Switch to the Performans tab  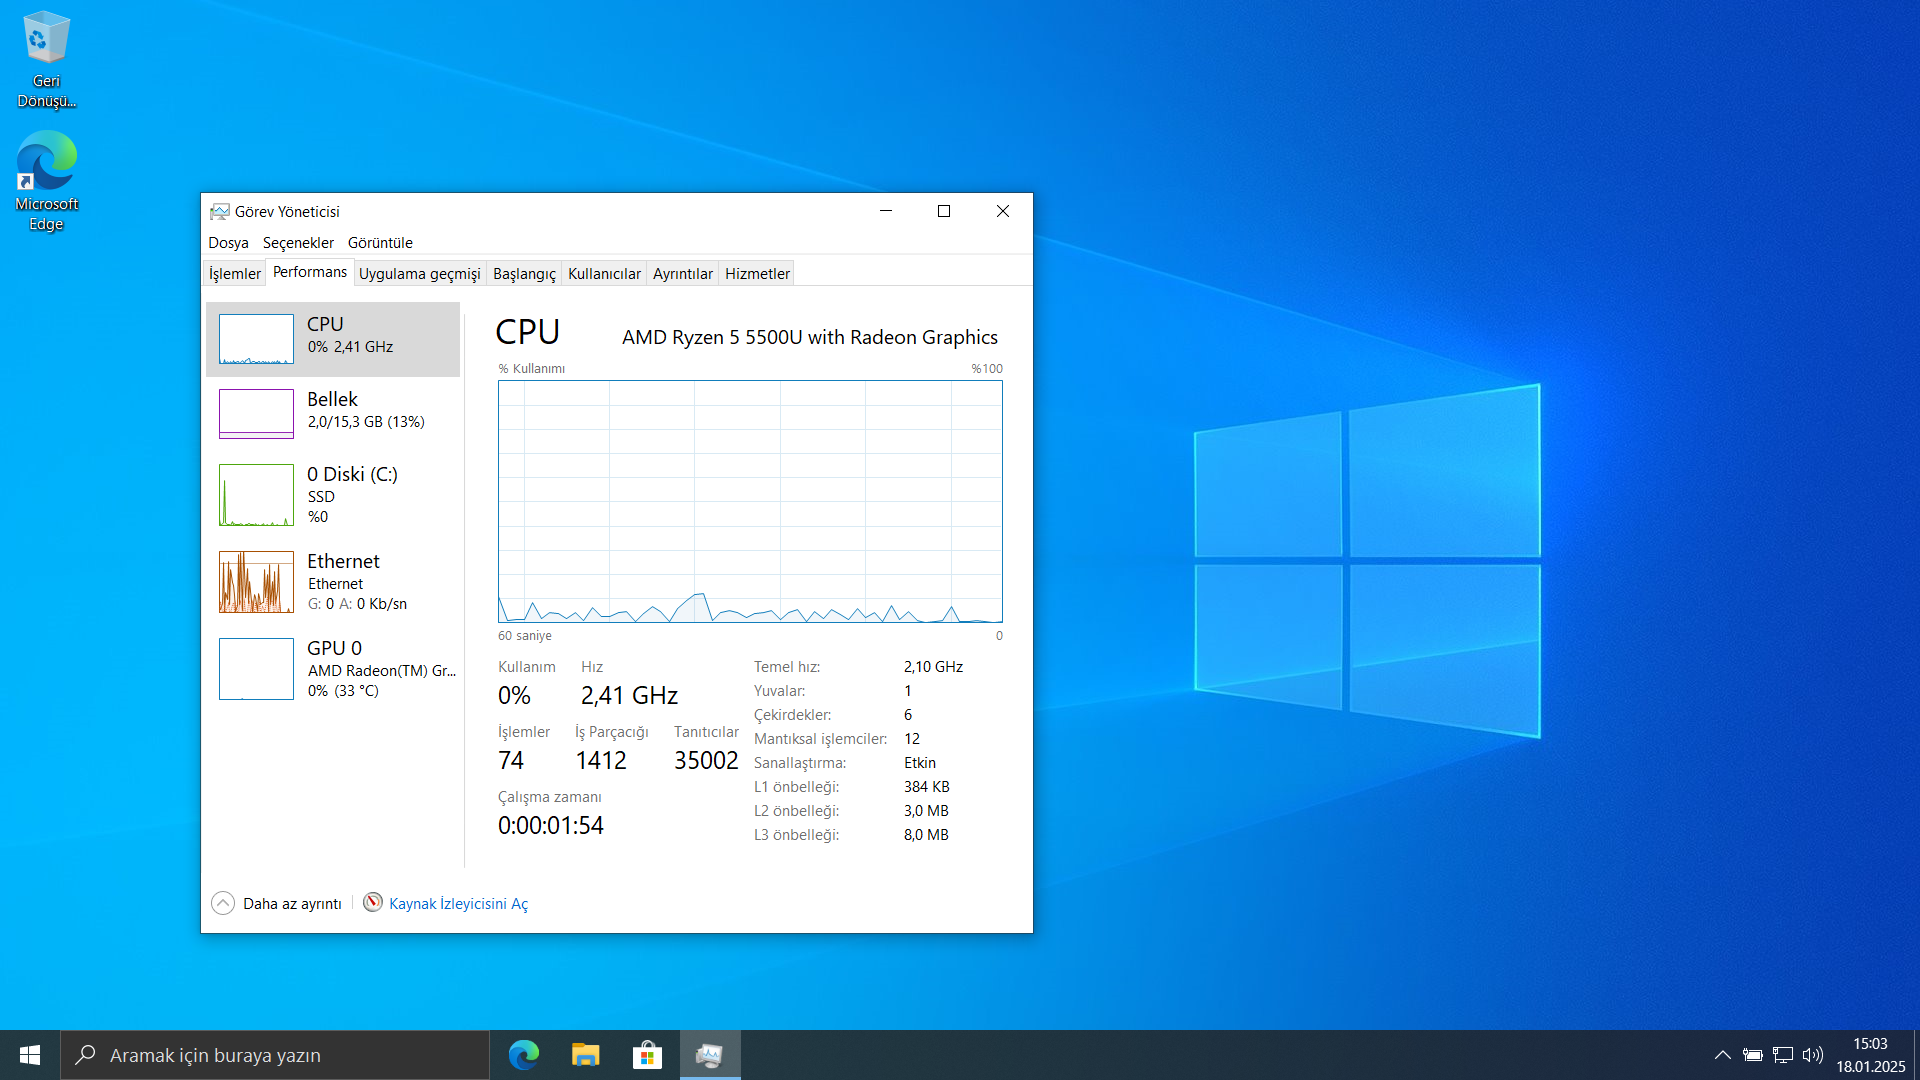click(x=310, y=272)
